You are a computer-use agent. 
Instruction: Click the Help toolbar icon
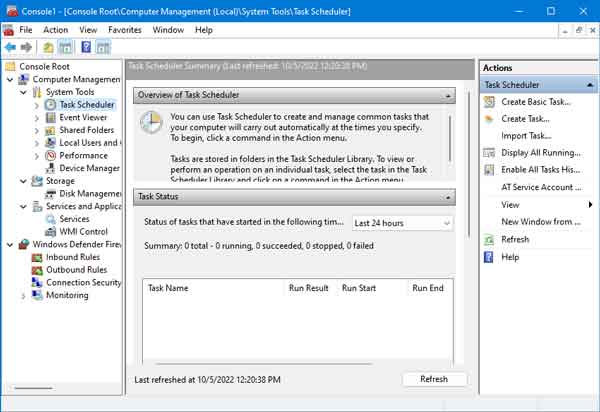click(86, 47)
